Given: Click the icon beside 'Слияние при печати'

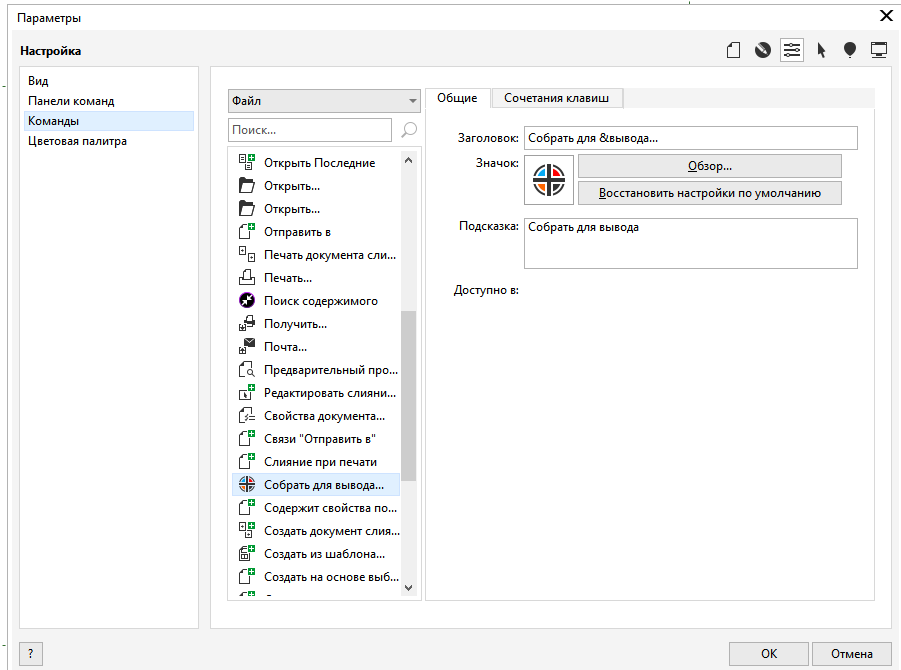Looking at the screenshot, I should [247, 461].
